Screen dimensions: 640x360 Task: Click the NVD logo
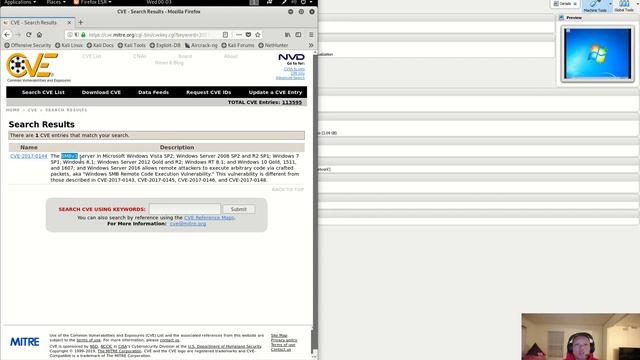(291, 57)
